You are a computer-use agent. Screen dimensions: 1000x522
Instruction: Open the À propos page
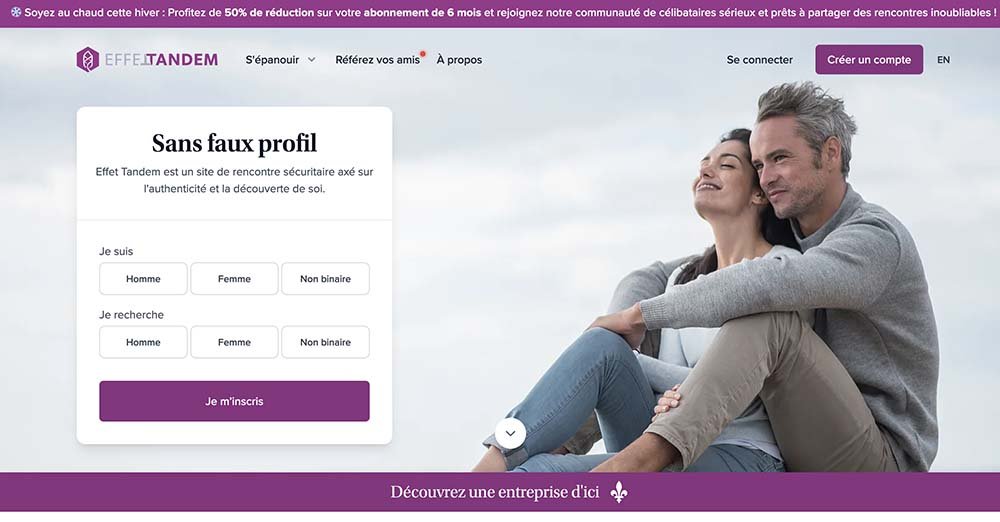pyautogui.click(x=459, y=60)
